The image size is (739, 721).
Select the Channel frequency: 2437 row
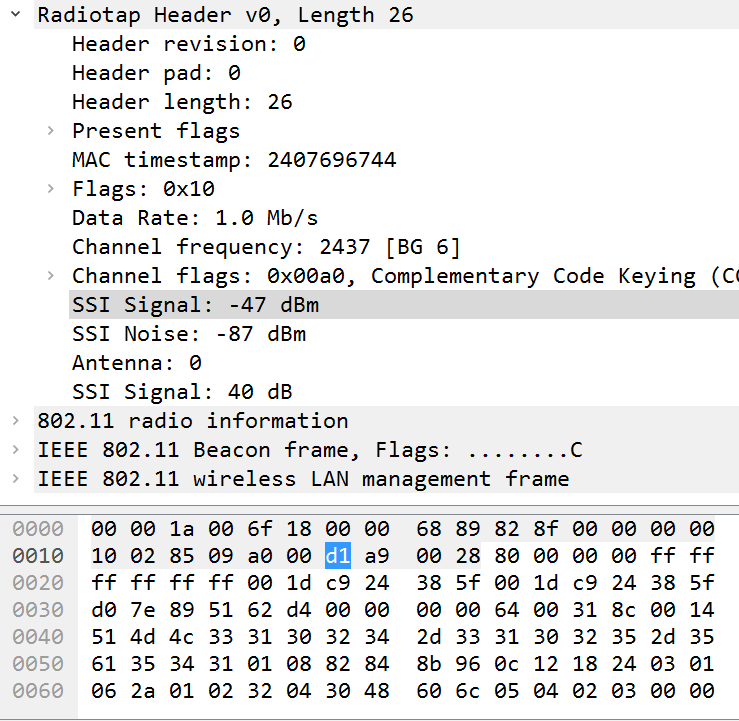click(x=405, y=246)
